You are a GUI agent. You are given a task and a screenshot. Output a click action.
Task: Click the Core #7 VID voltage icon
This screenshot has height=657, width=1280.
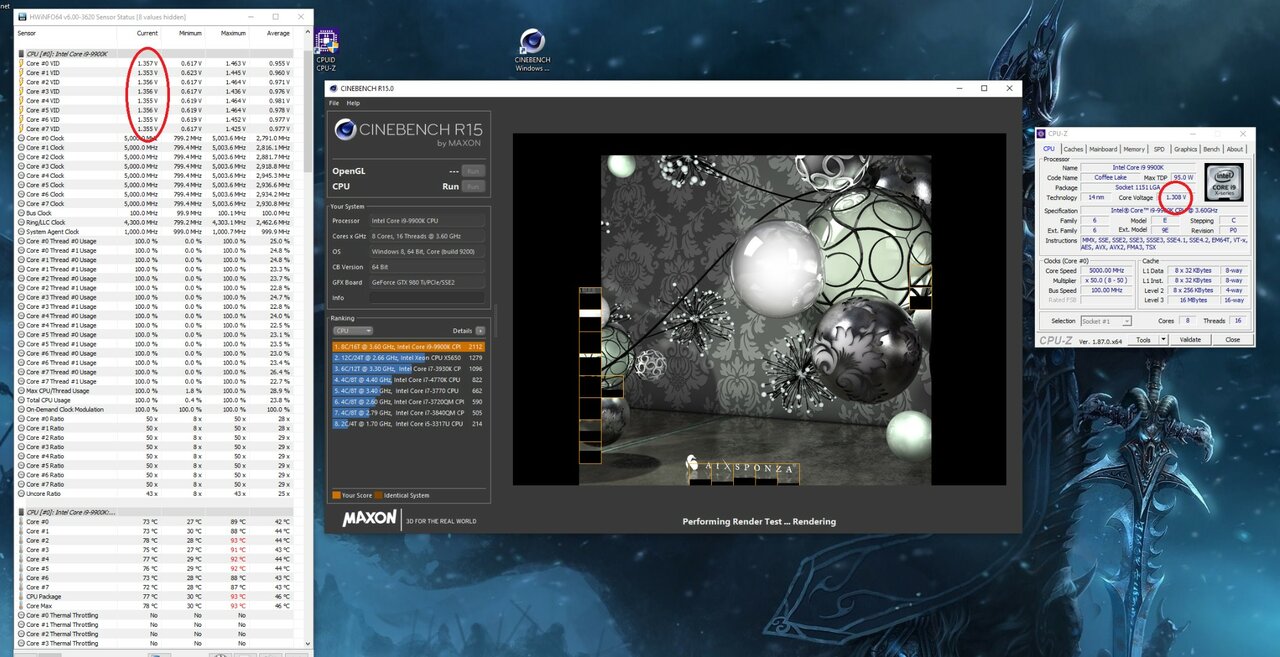click(x=20, y=129)
